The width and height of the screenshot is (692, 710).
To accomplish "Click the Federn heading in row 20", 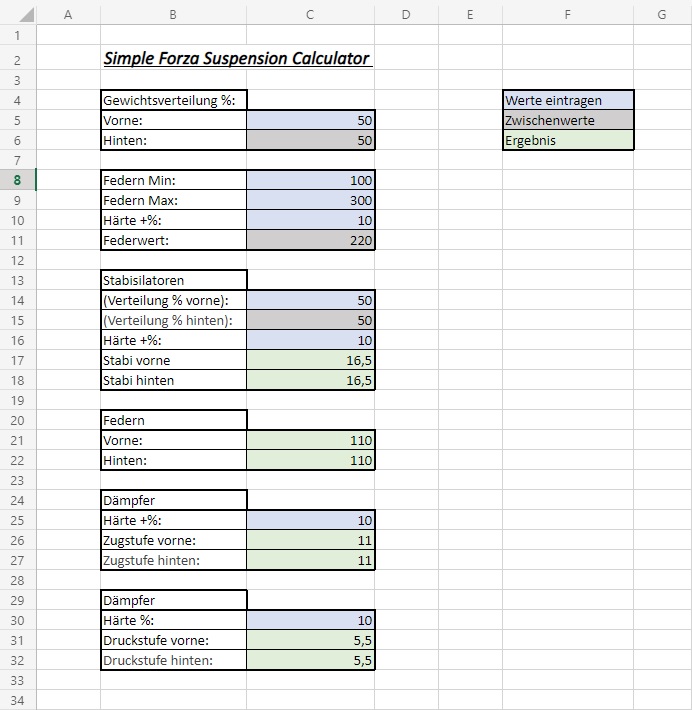I will tap(173, 420).
